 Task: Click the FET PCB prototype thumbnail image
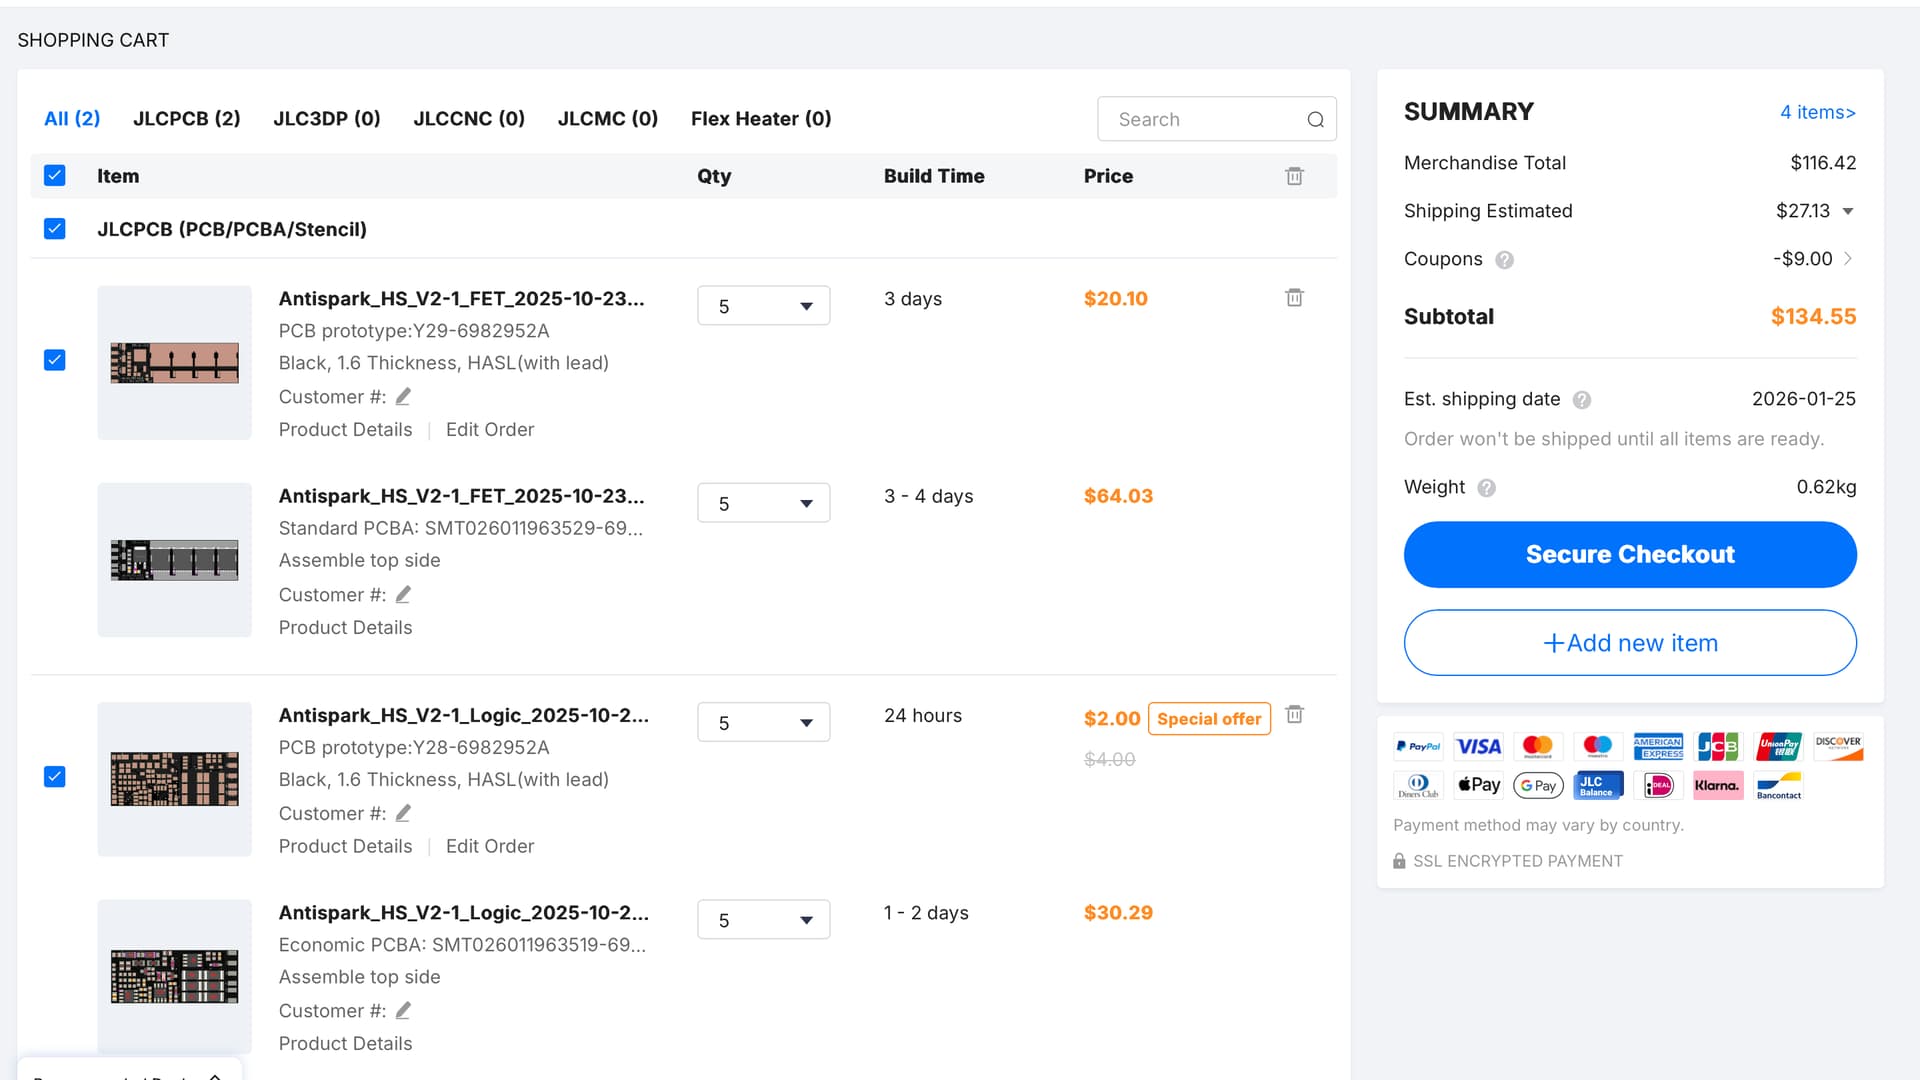174,363
